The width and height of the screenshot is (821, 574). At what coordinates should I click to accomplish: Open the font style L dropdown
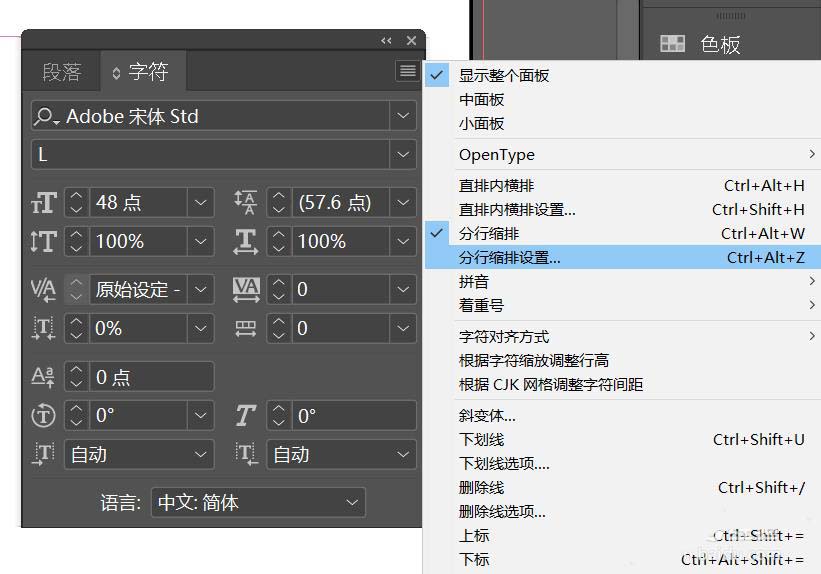(403, 154)
